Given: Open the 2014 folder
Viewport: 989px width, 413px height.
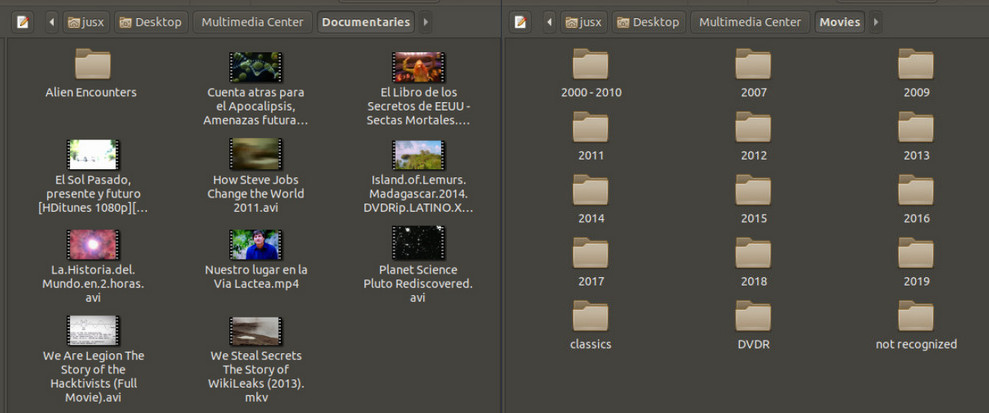Looking at the screenshot, I should pos(590,190).
